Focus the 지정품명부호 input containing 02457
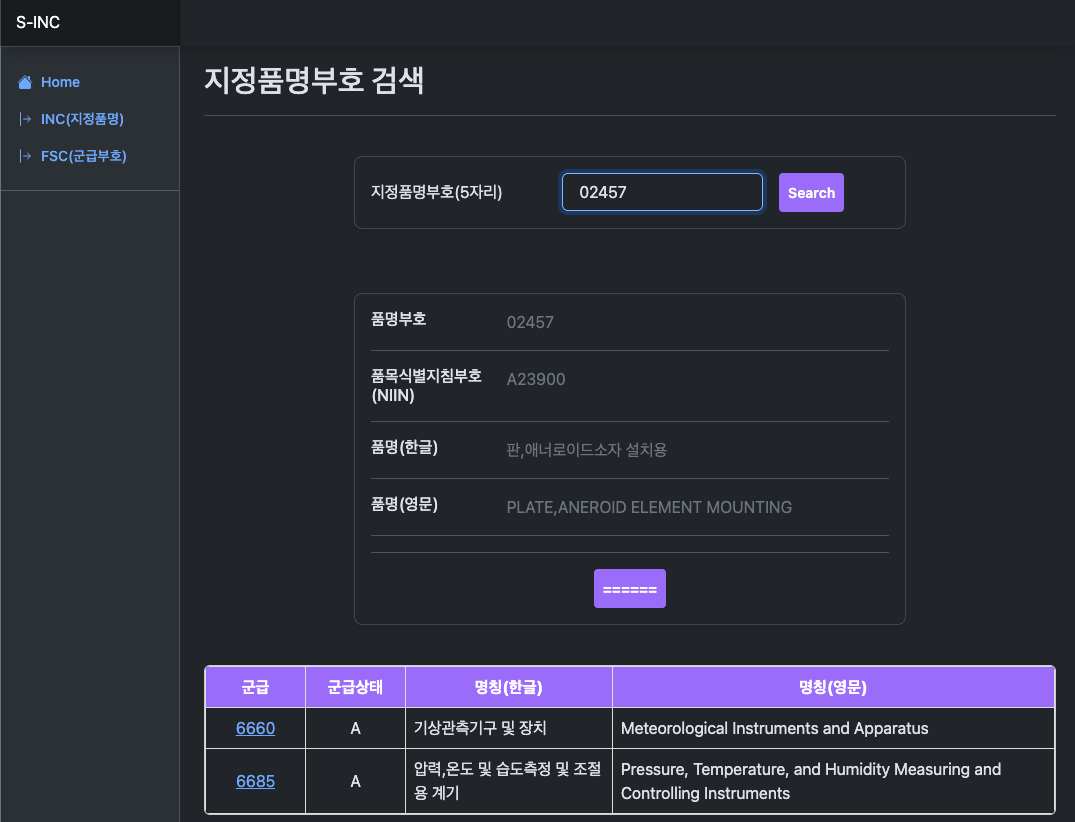 coord(662,192)
